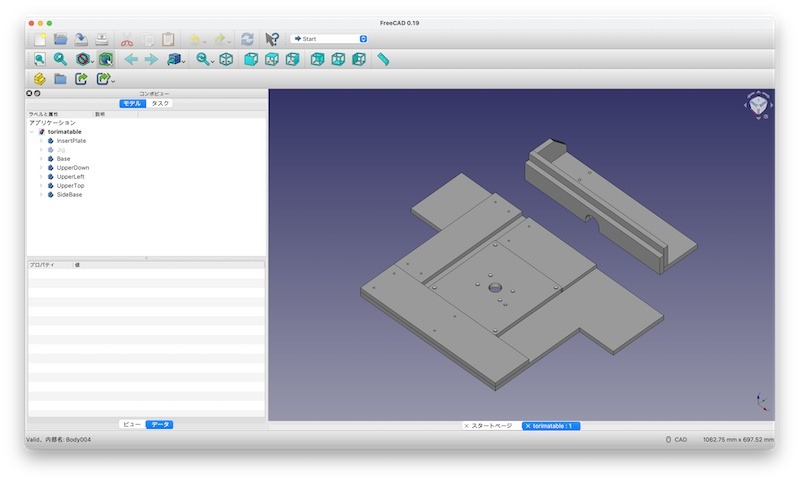Screen dimensions: 800x482
Task: Close the torimatable : 1 tab
Action: tap(527, 426)
